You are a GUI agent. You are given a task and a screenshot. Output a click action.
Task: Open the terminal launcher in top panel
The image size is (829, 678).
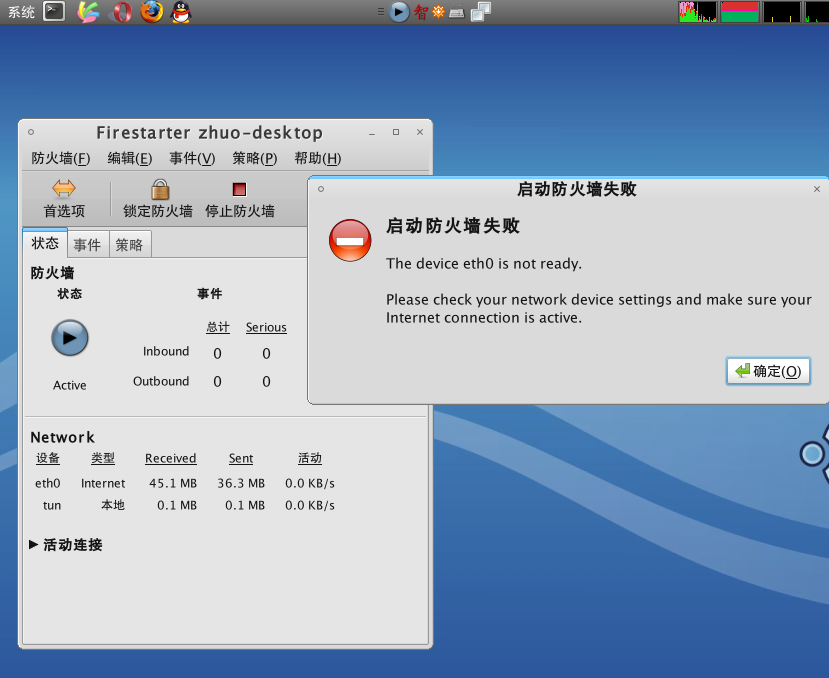pyautogui.click(x=54, y=11)
